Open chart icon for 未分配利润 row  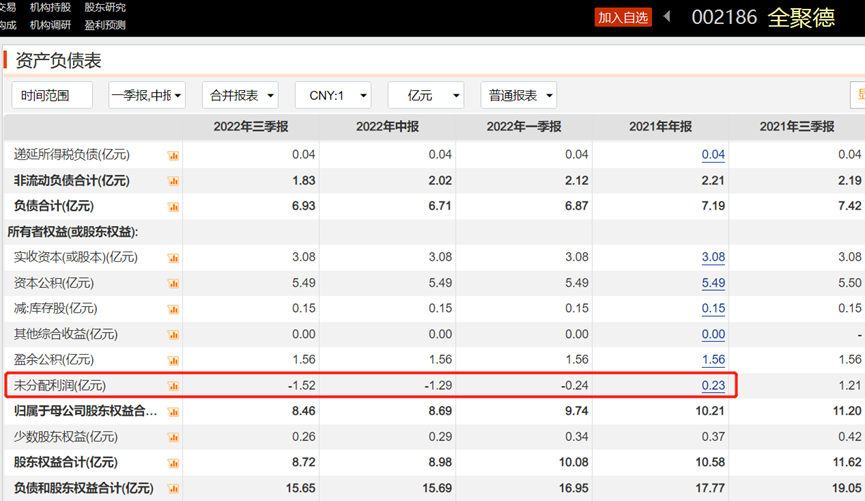[x=173, y=386]
